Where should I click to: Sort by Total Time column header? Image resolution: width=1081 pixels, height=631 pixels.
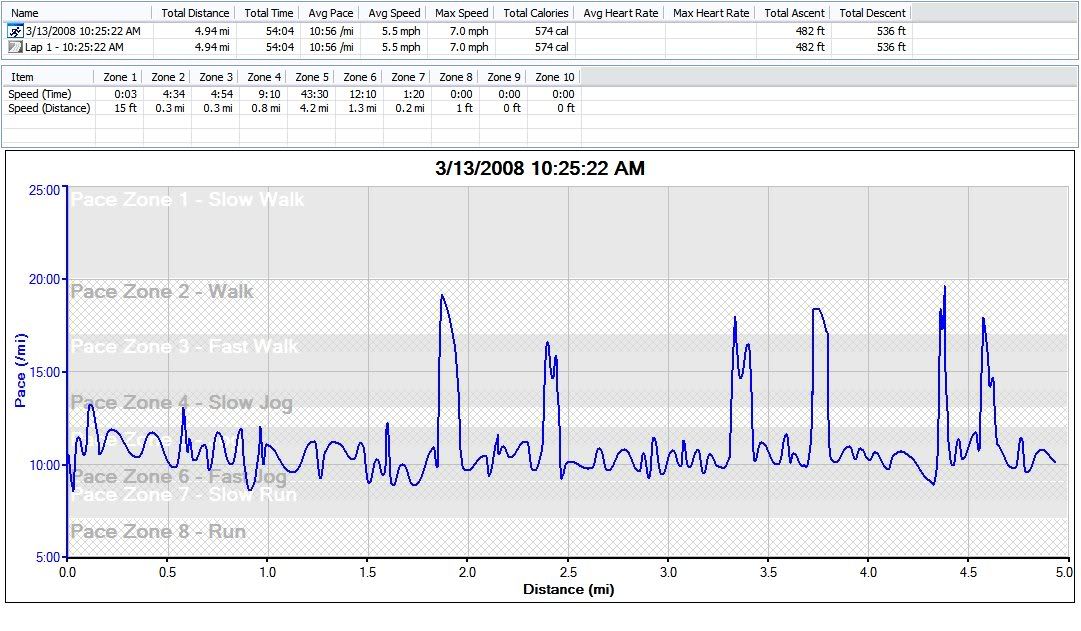click(269, 13)
